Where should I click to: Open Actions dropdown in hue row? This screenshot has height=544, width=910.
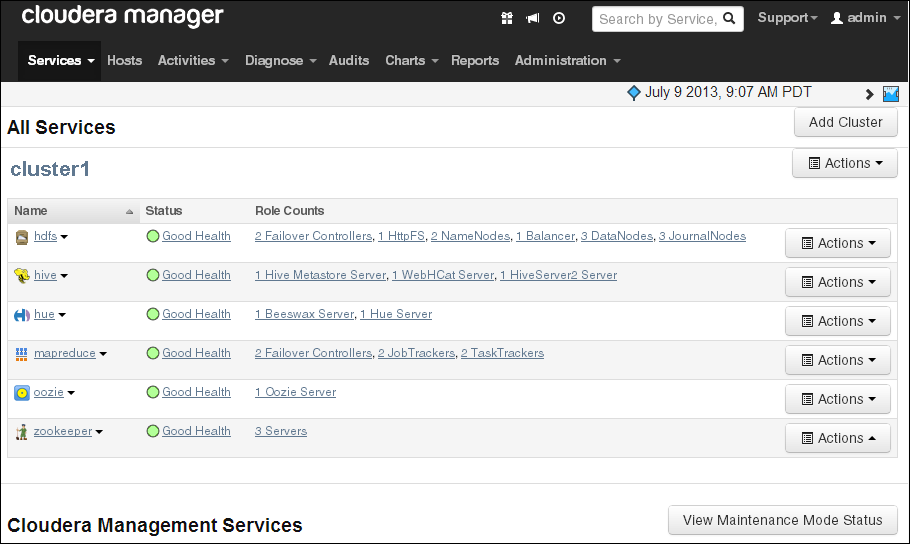tap(837, 321)
